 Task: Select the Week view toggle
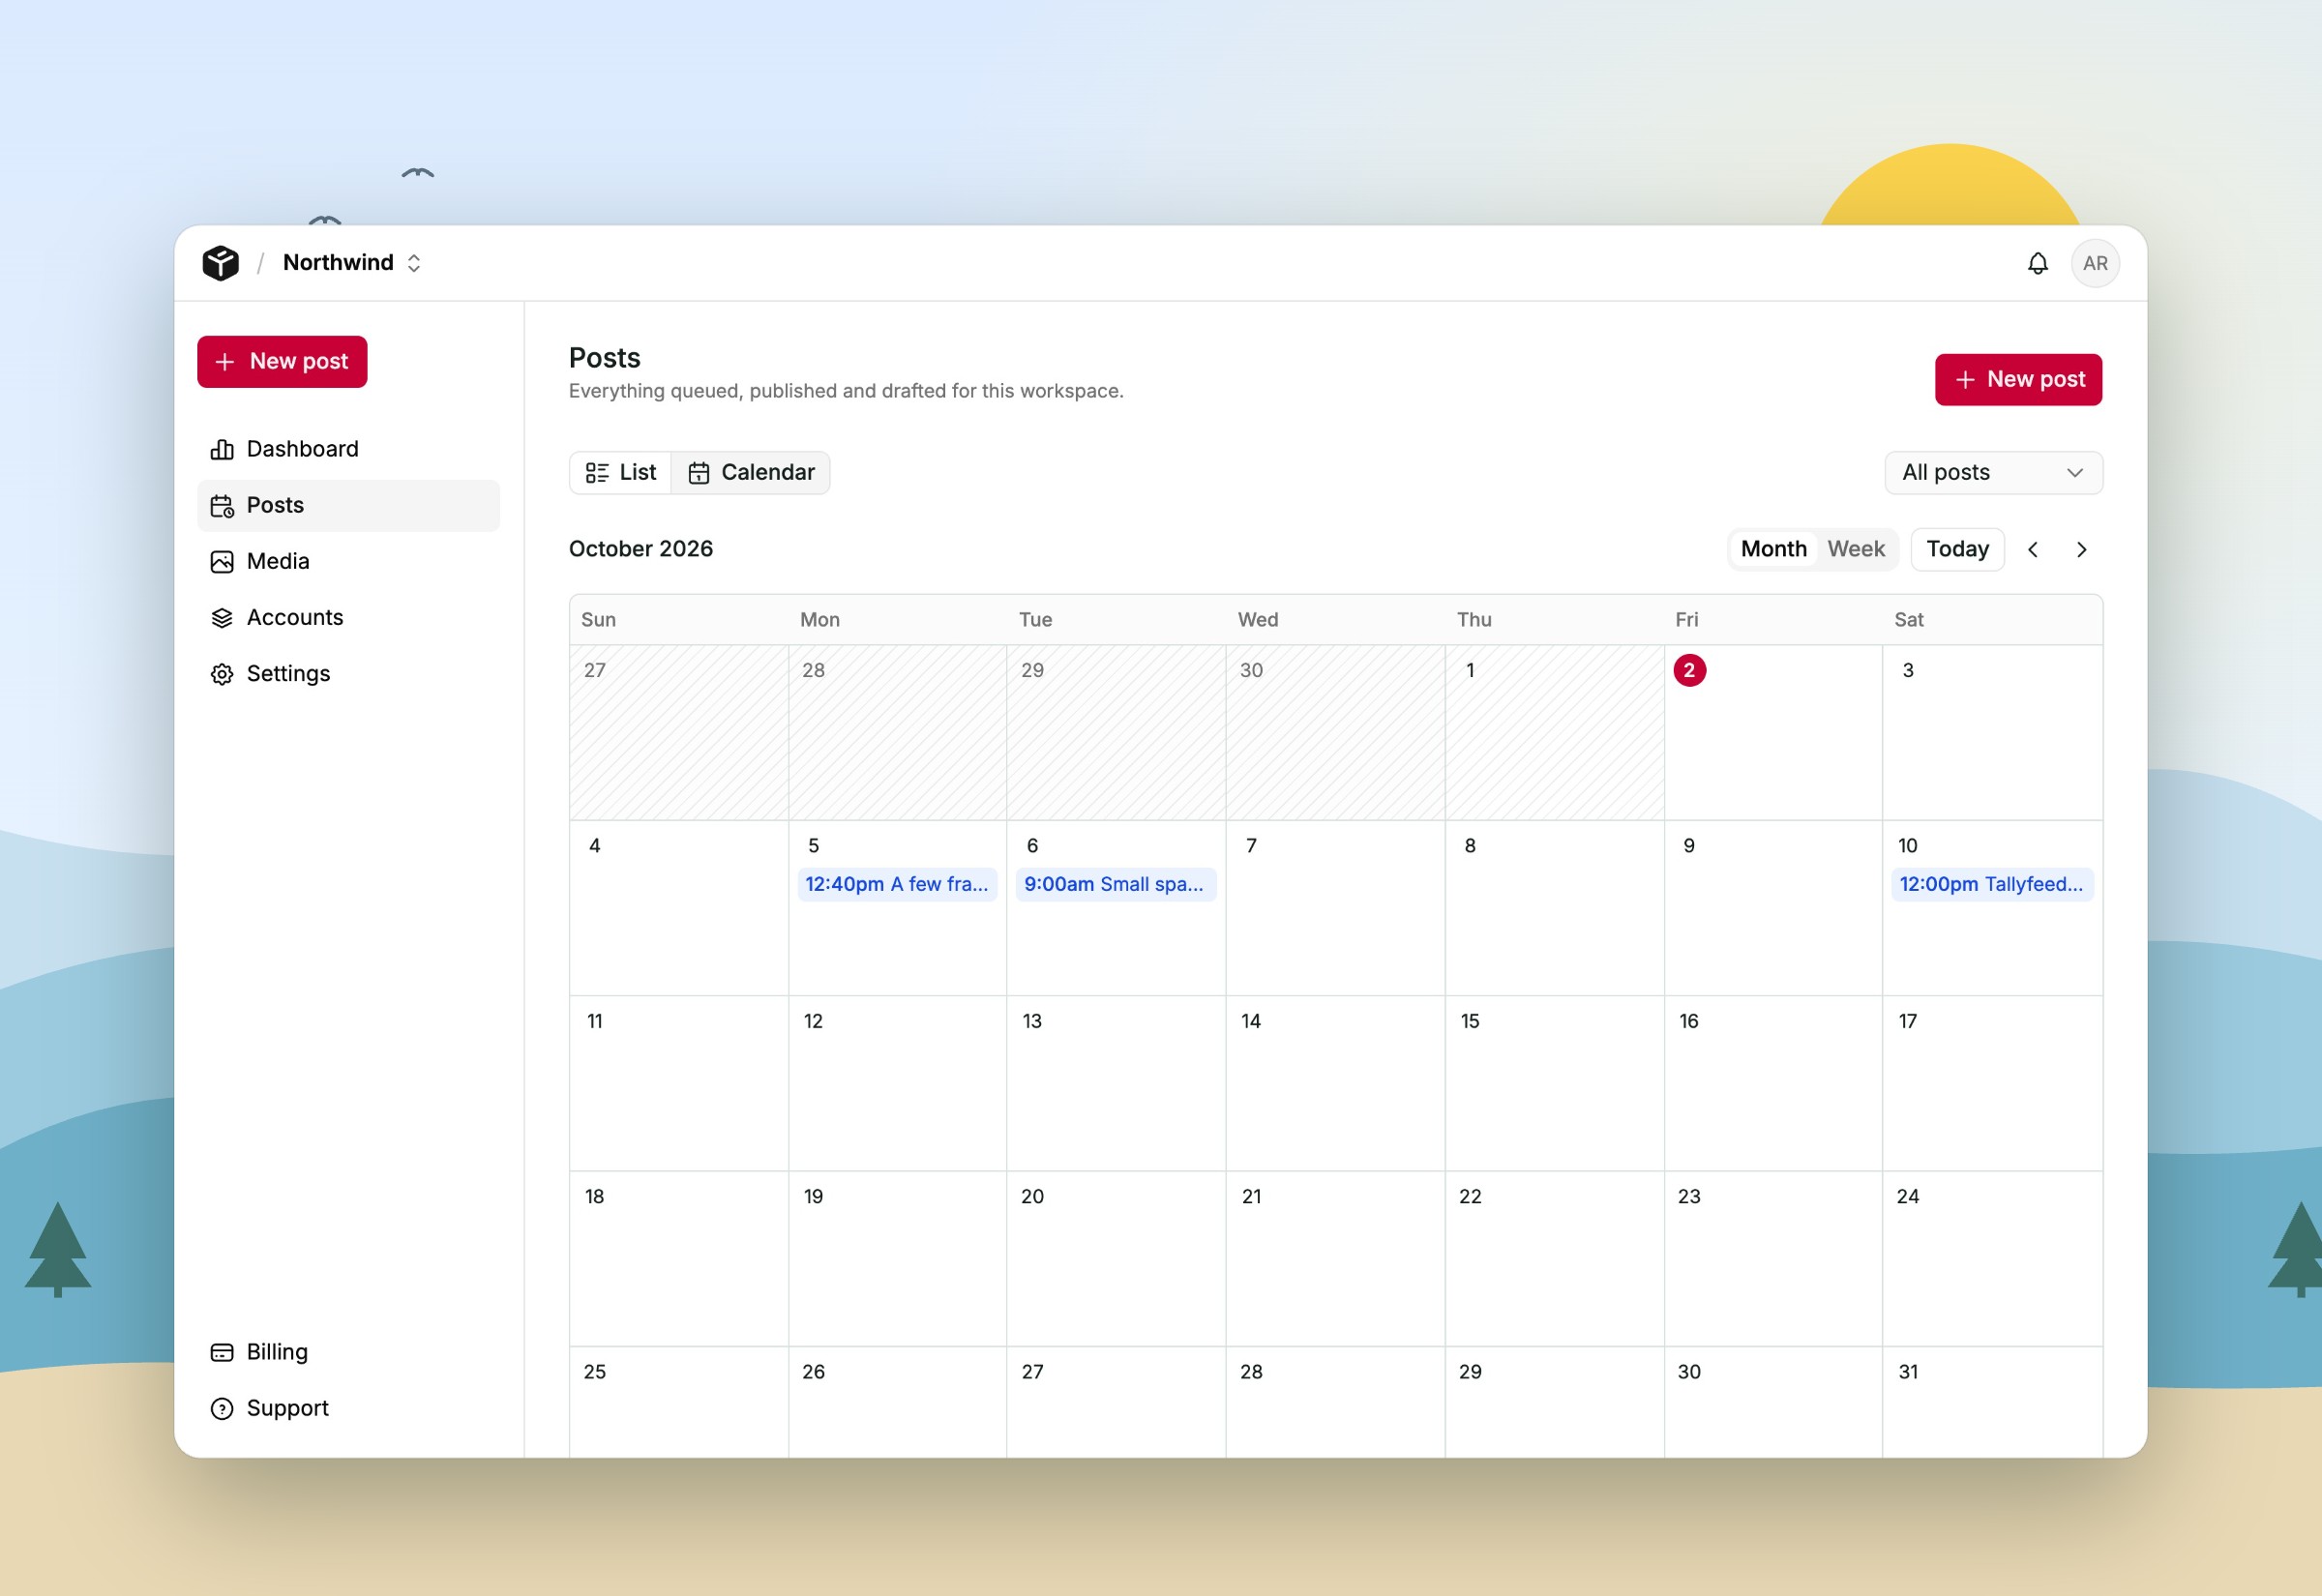[1855, 549]
